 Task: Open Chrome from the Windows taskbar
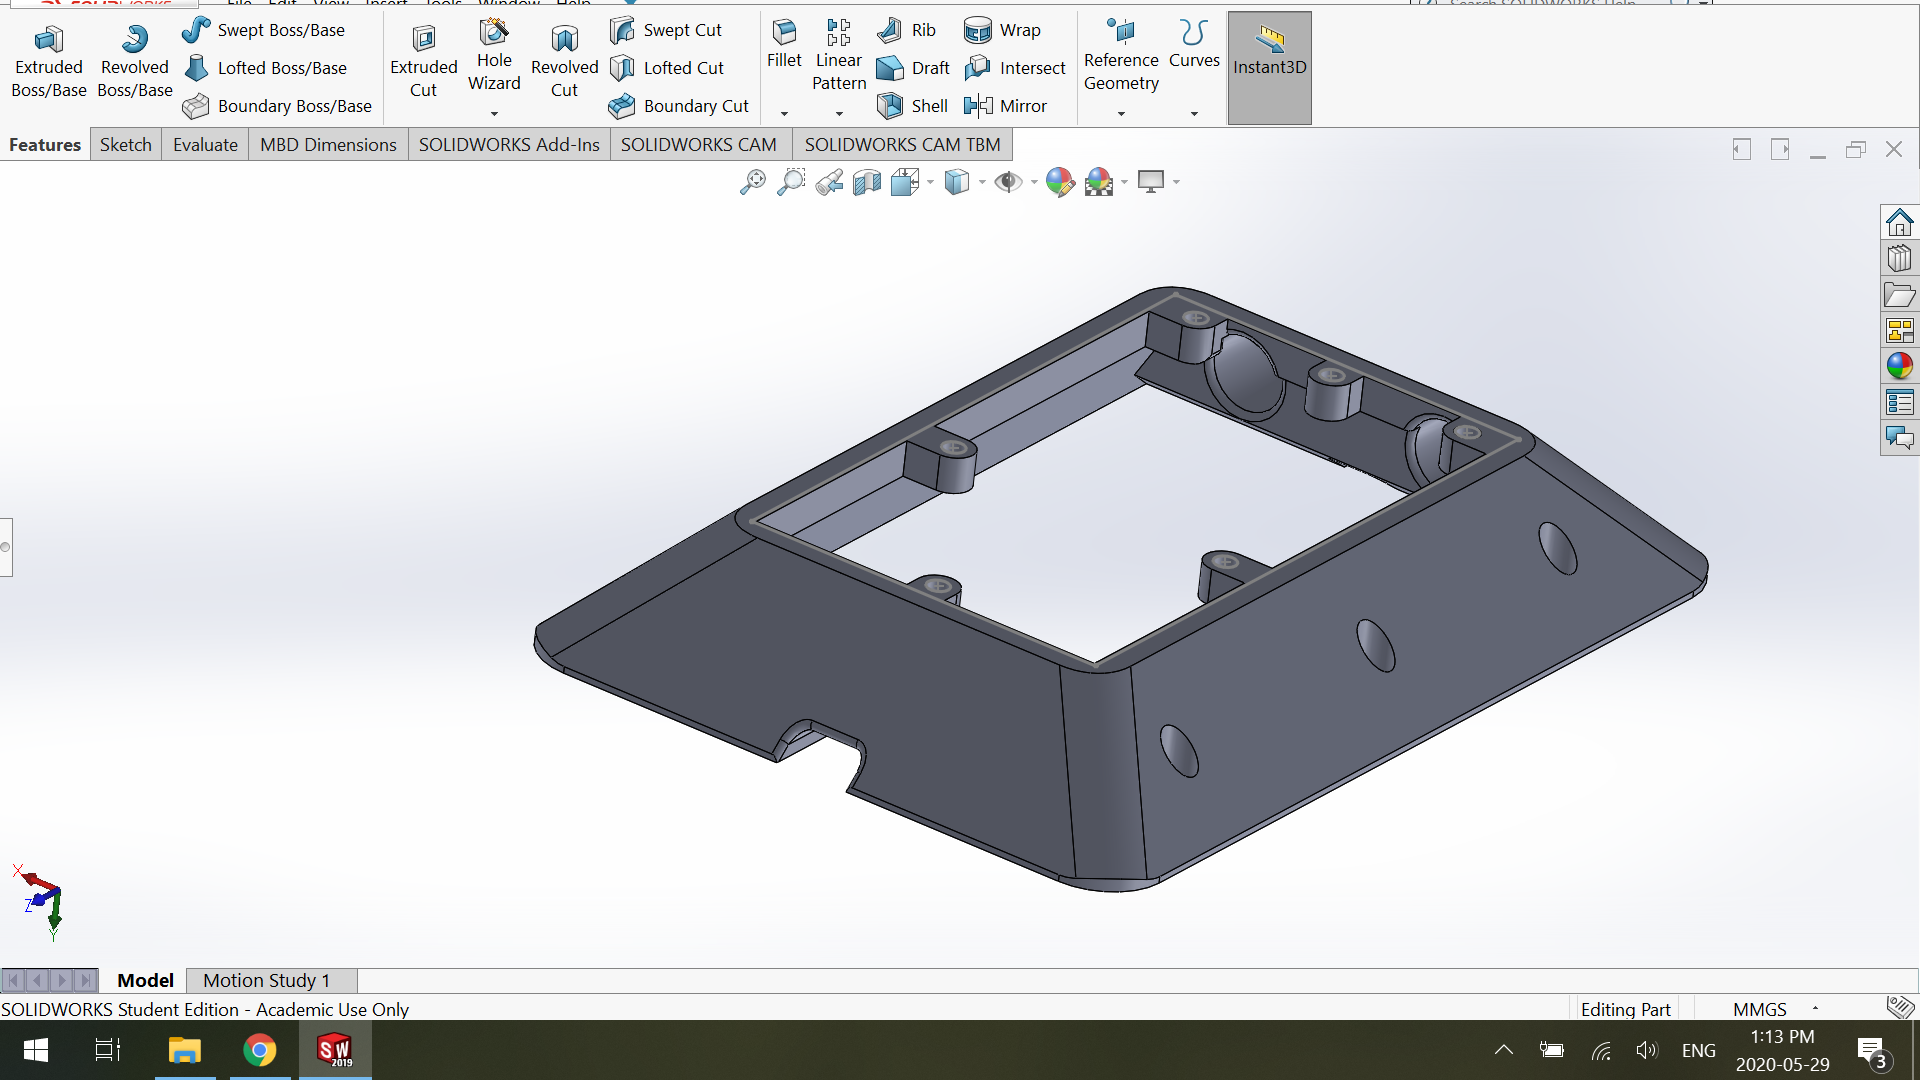260,1050
